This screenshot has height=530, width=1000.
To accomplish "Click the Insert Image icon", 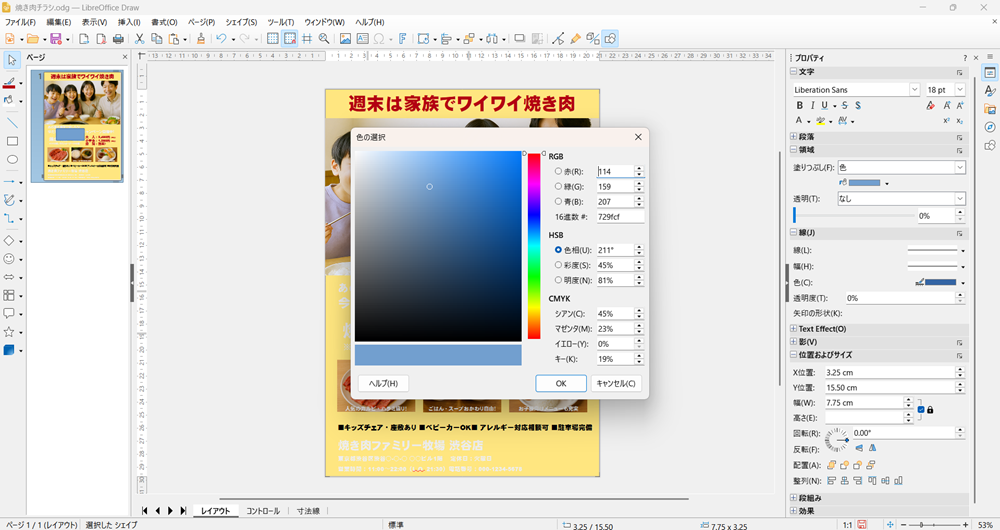I will click(x=345, y=39).
